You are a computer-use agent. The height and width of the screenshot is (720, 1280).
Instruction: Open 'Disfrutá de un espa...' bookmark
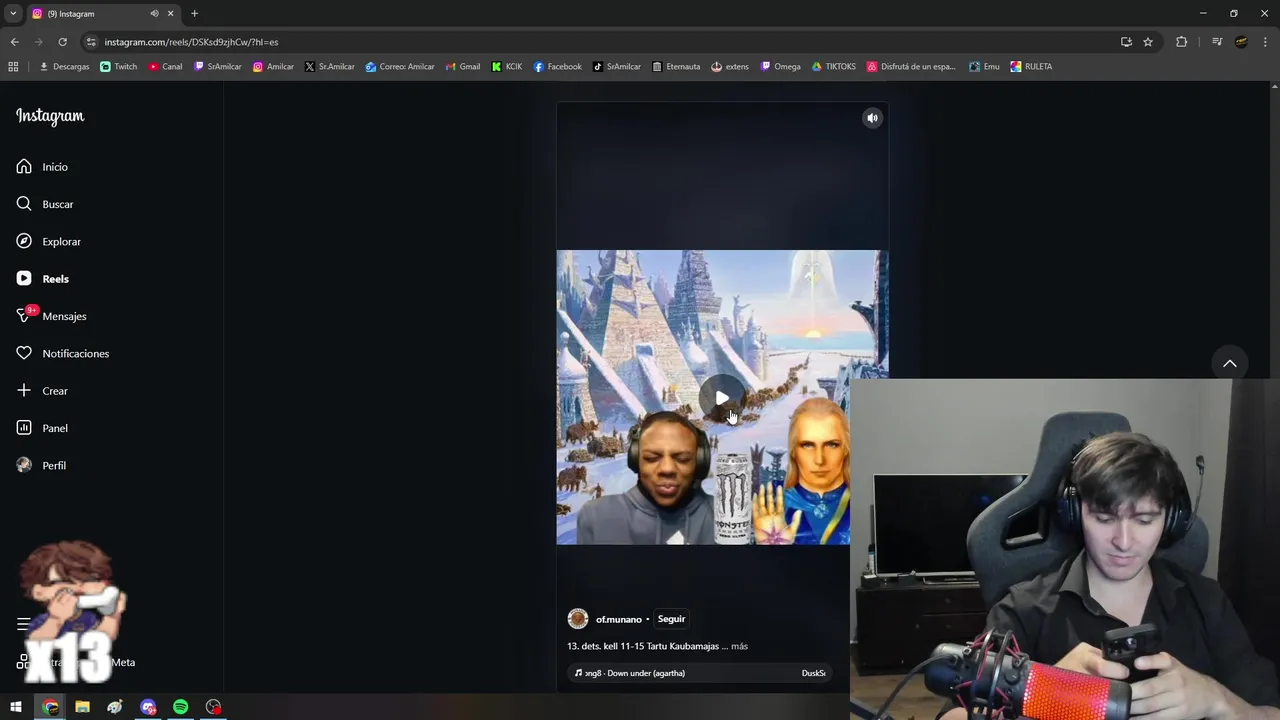pyautogui.click(x=911, y=67)
